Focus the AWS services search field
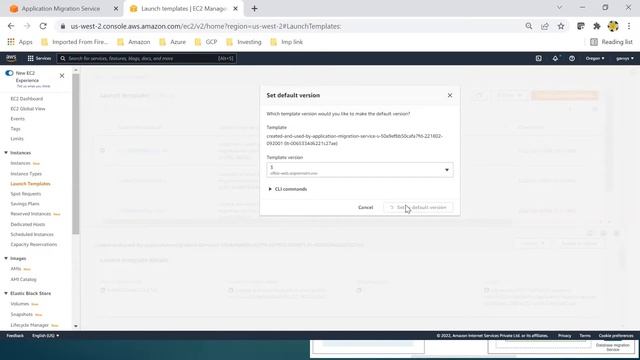The height and width of the screenshot is (360, 640). click(147, 58)
